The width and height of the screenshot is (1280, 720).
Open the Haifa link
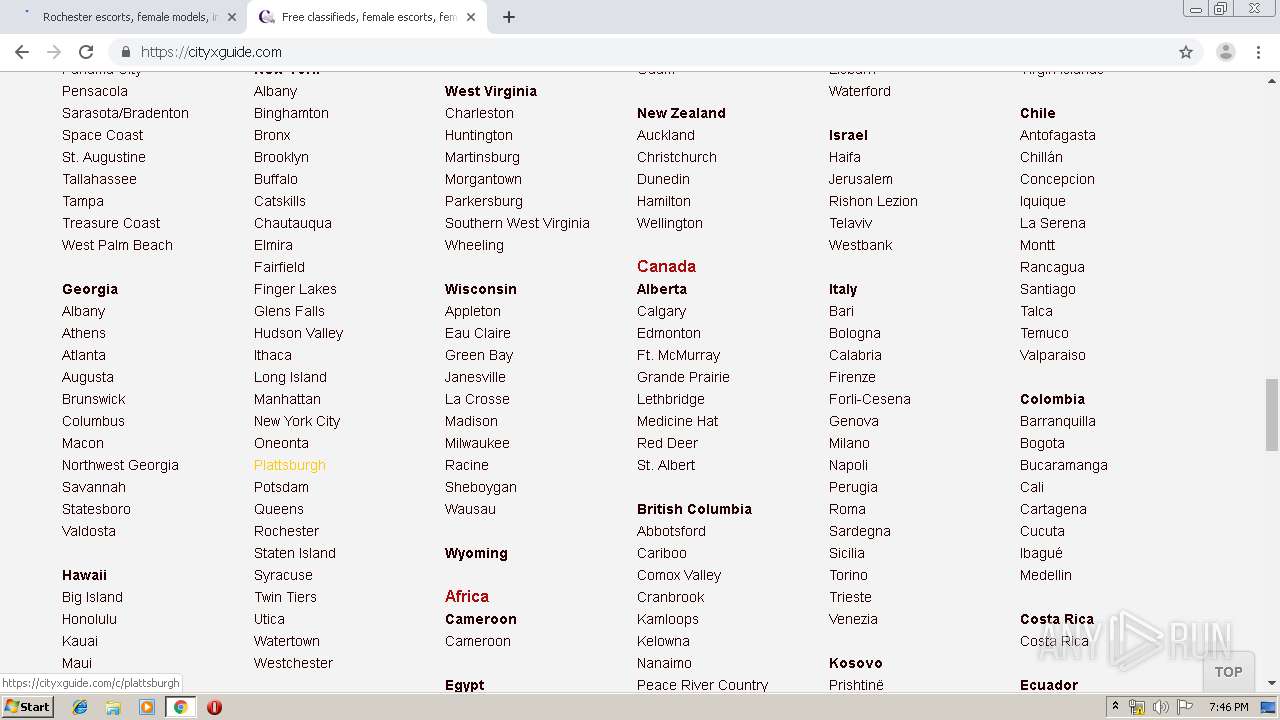tap(844, 157)
